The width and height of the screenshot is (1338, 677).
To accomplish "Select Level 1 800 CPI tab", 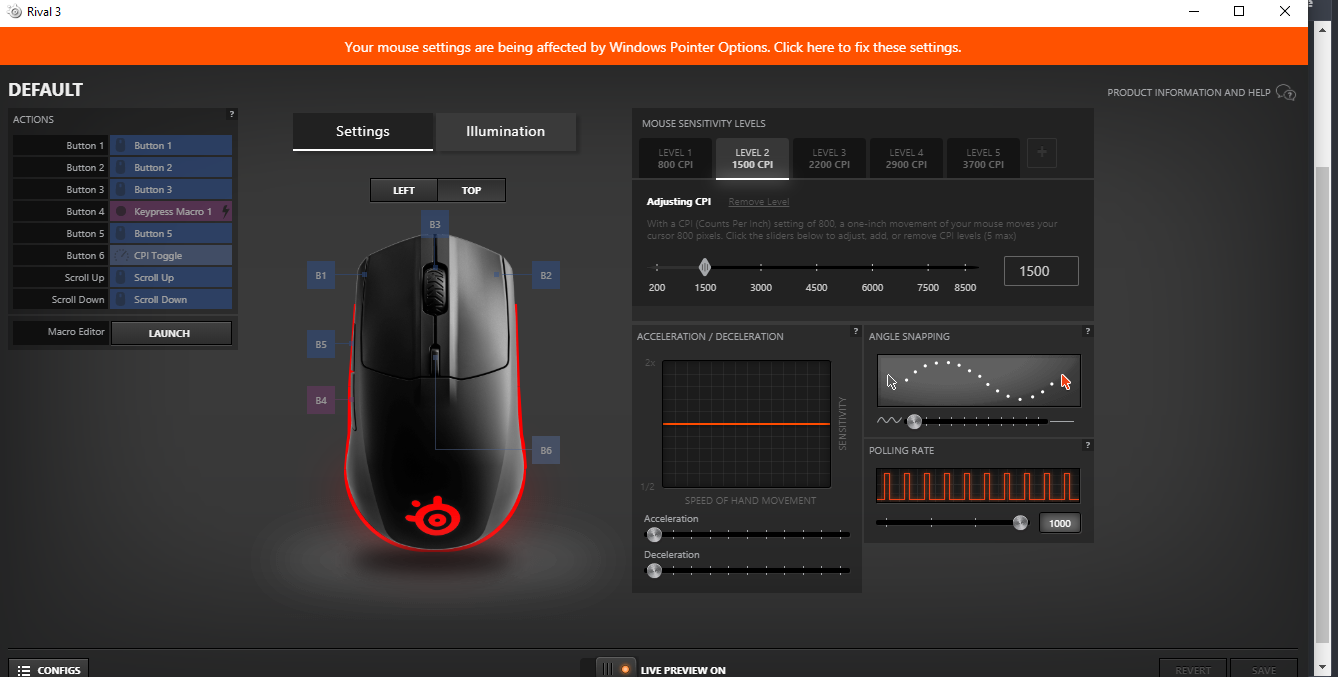I will (675, 158).
